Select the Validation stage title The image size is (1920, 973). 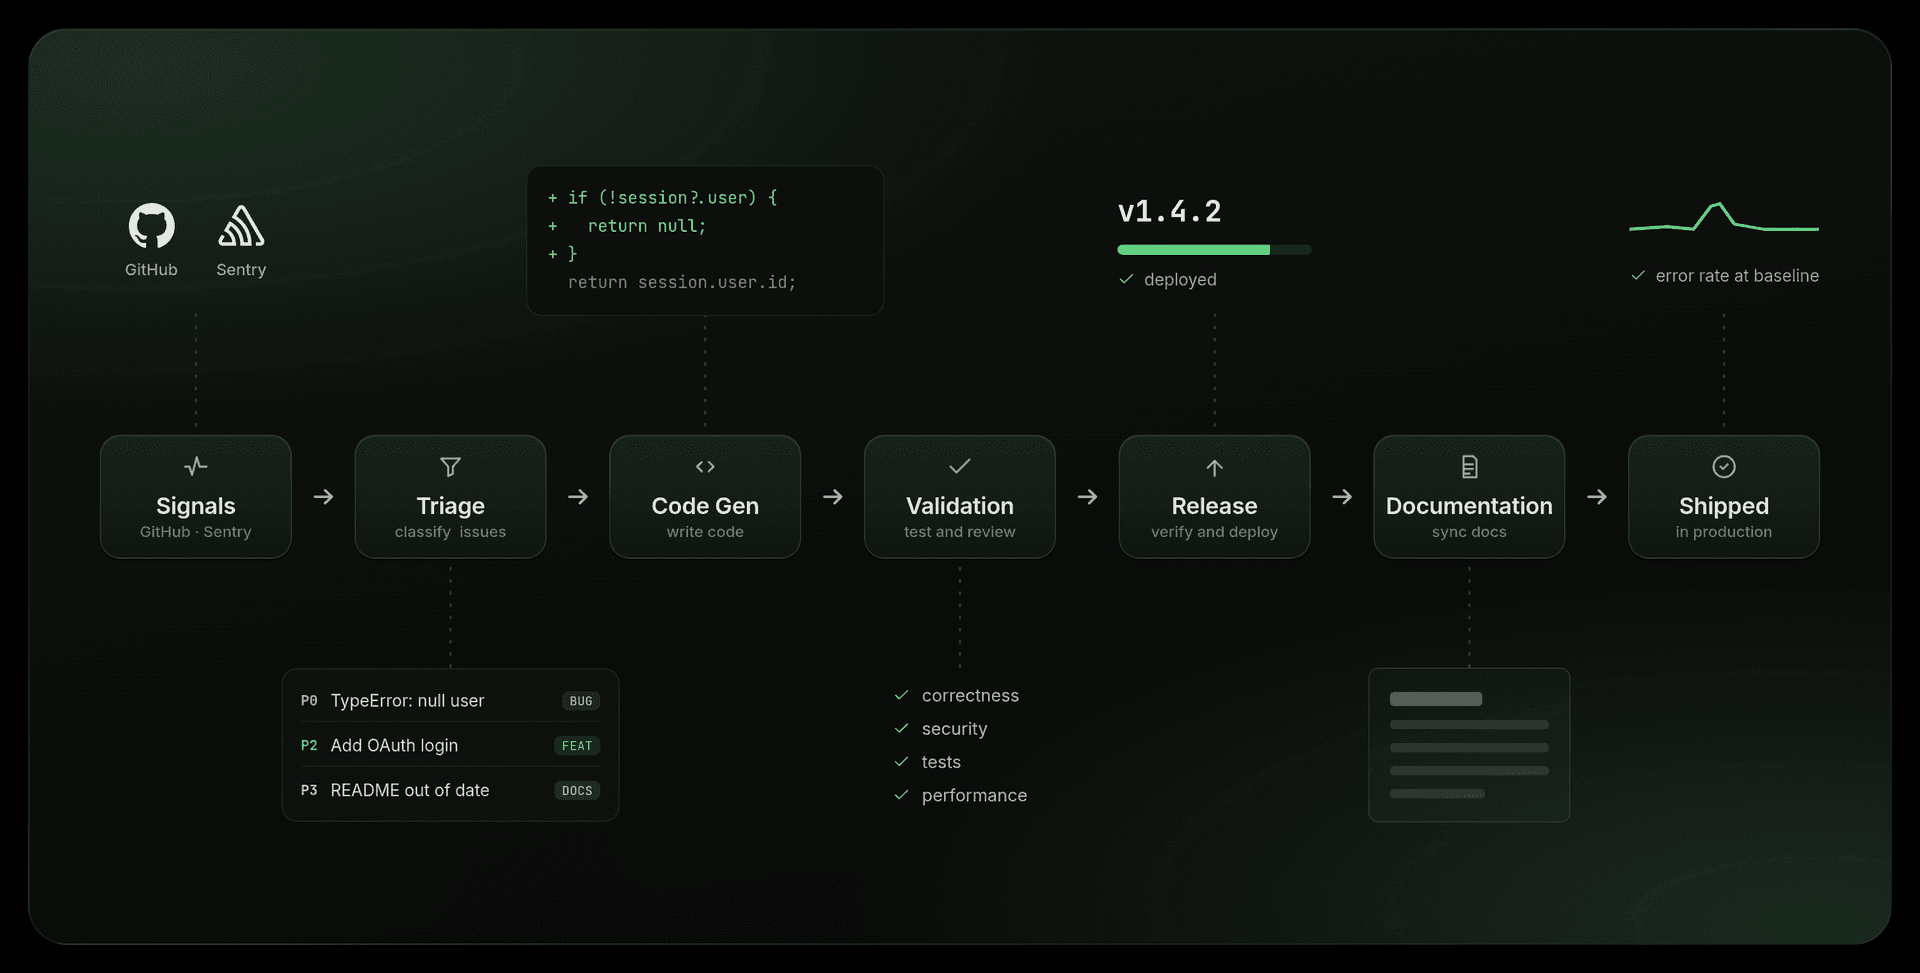click(x=960, y=506)
